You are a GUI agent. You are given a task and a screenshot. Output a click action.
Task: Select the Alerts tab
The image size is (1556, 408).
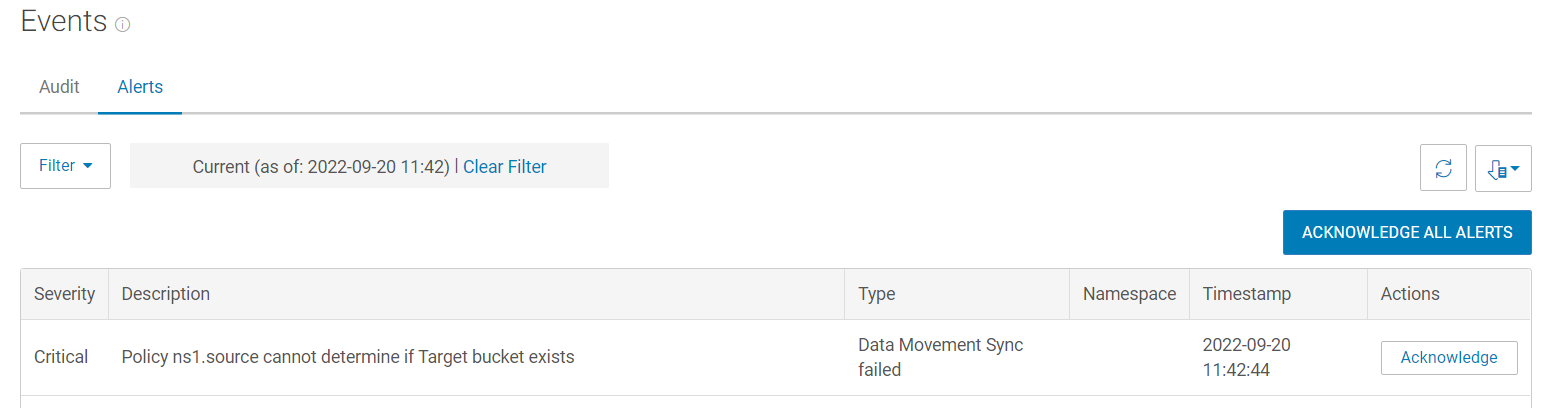click(140, 87)
